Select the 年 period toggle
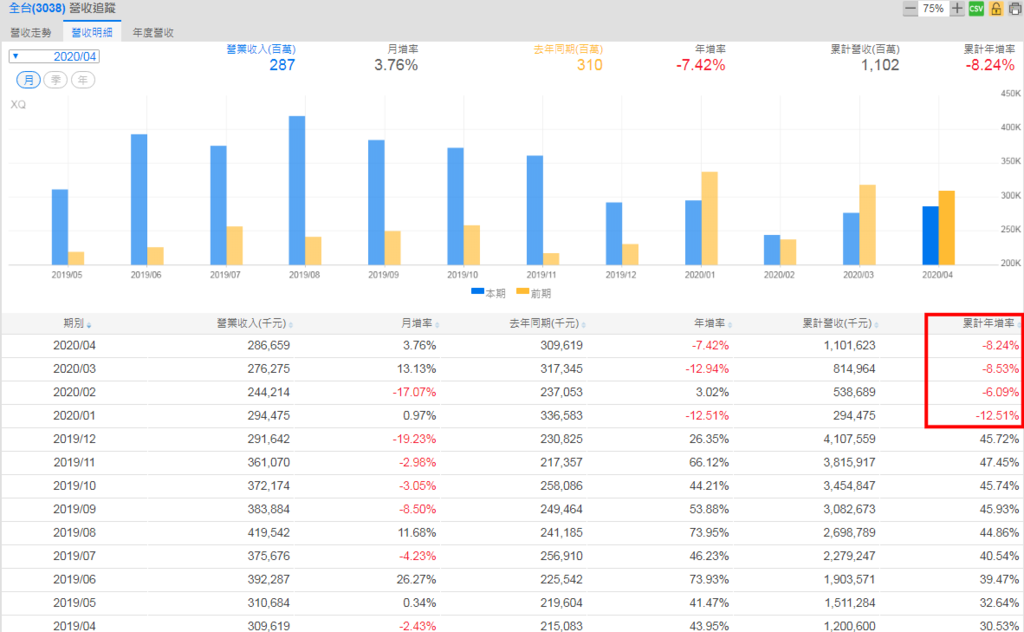Viewport: 1024px width, 632px height. [x=83, y=80]
